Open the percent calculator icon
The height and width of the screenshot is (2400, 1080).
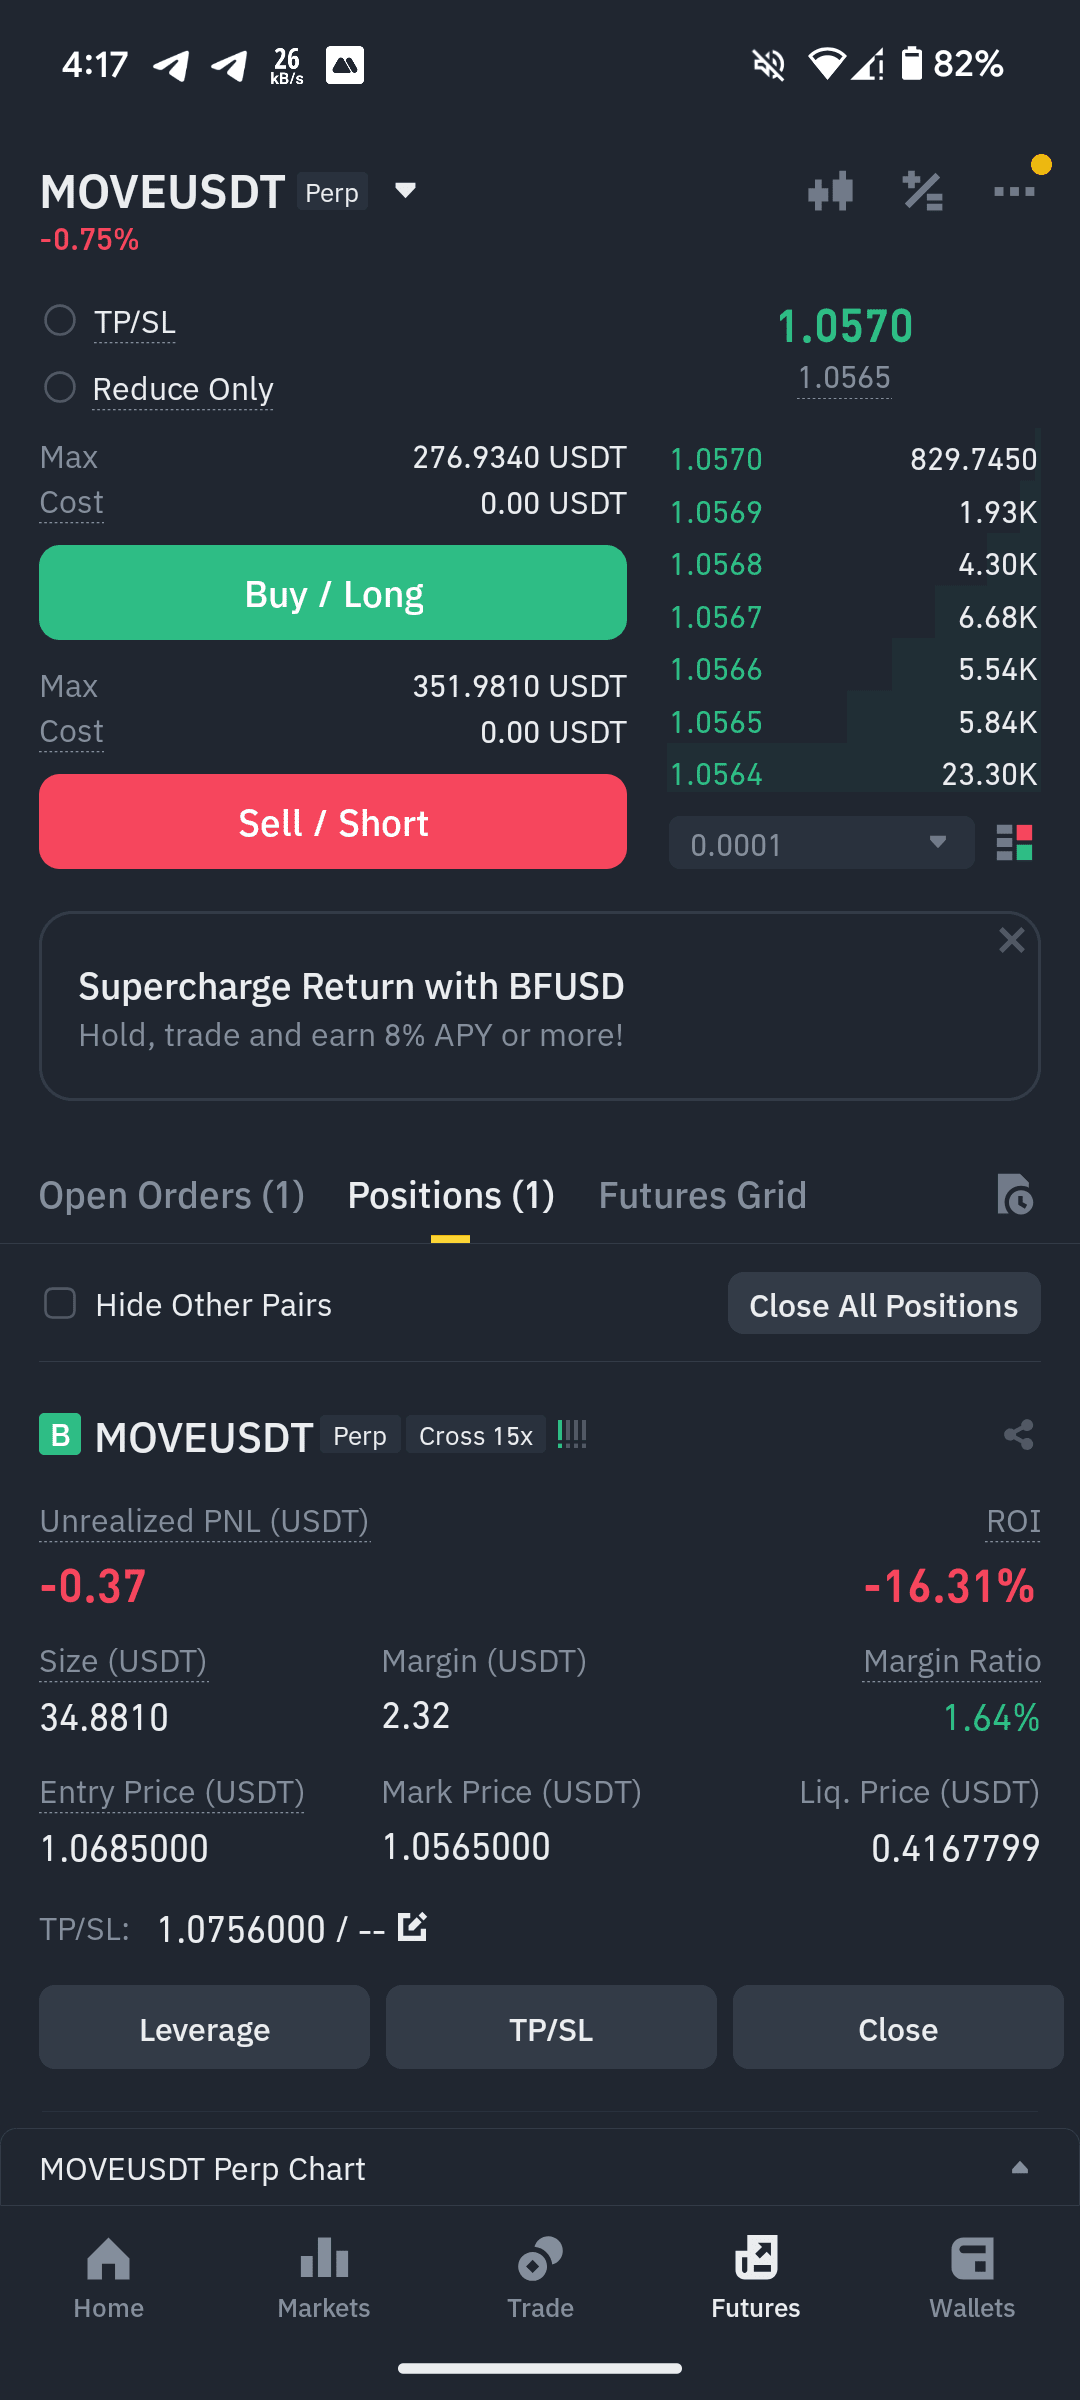click(922, 191)
